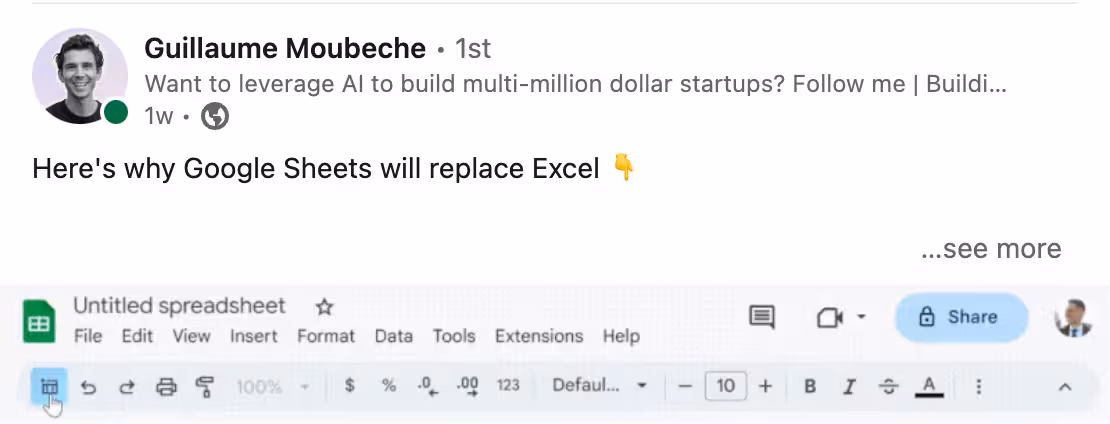Click the Share button
The height and width of the screenshot is (424, 1110).
click(960, 317)
